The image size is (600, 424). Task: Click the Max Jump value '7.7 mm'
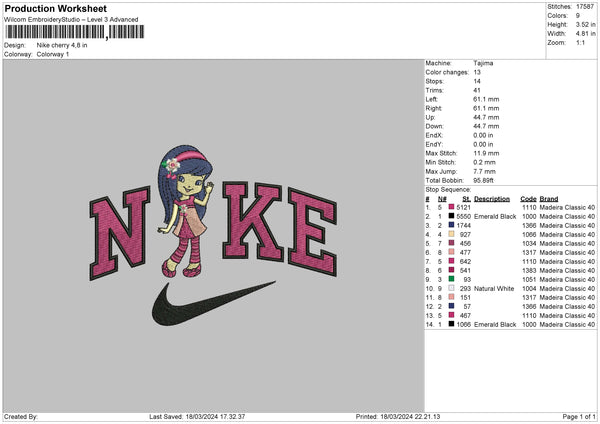click(484, 171)
